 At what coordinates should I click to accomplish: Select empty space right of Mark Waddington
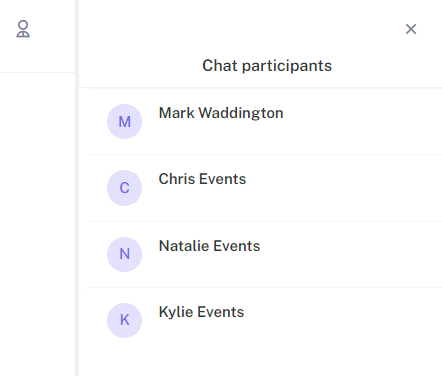click(x=363, y=121)
